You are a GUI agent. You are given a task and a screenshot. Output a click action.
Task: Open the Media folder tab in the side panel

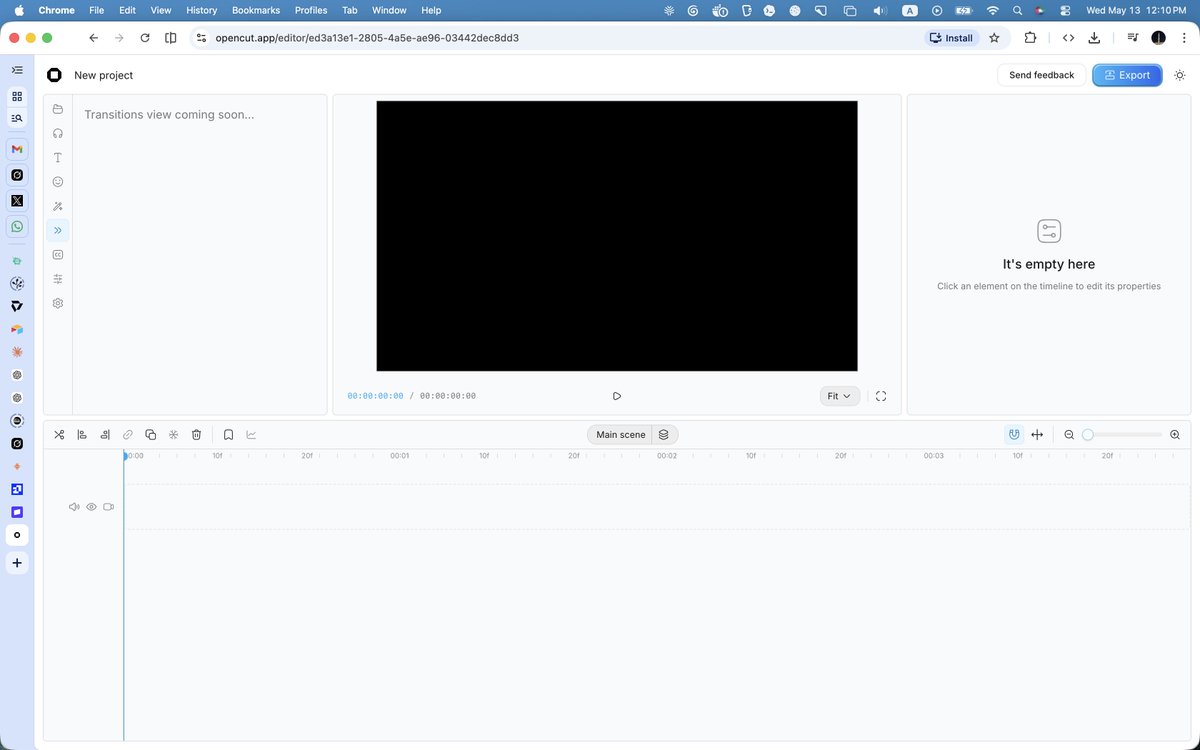[58, 109]
